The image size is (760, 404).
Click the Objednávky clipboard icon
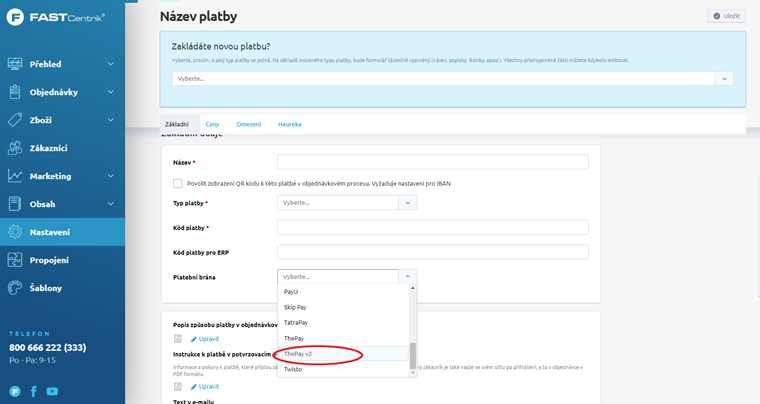[15, 92]
